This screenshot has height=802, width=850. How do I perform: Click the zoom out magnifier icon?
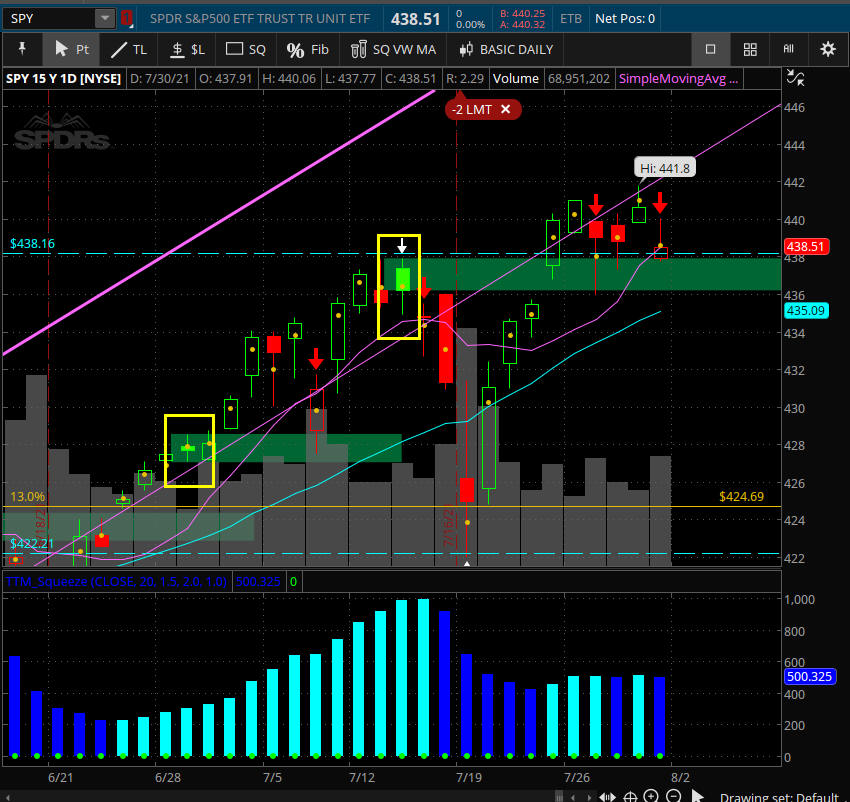pos(673,796)
